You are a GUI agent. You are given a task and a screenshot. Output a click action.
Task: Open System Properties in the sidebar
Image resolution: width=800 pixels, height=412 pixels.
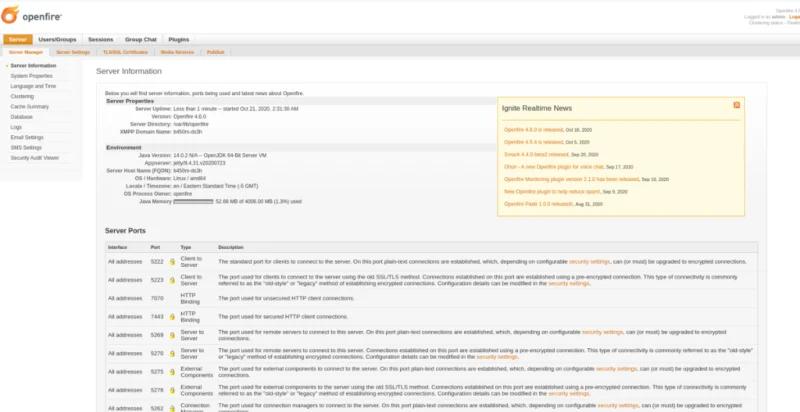[x=32, y=76]
